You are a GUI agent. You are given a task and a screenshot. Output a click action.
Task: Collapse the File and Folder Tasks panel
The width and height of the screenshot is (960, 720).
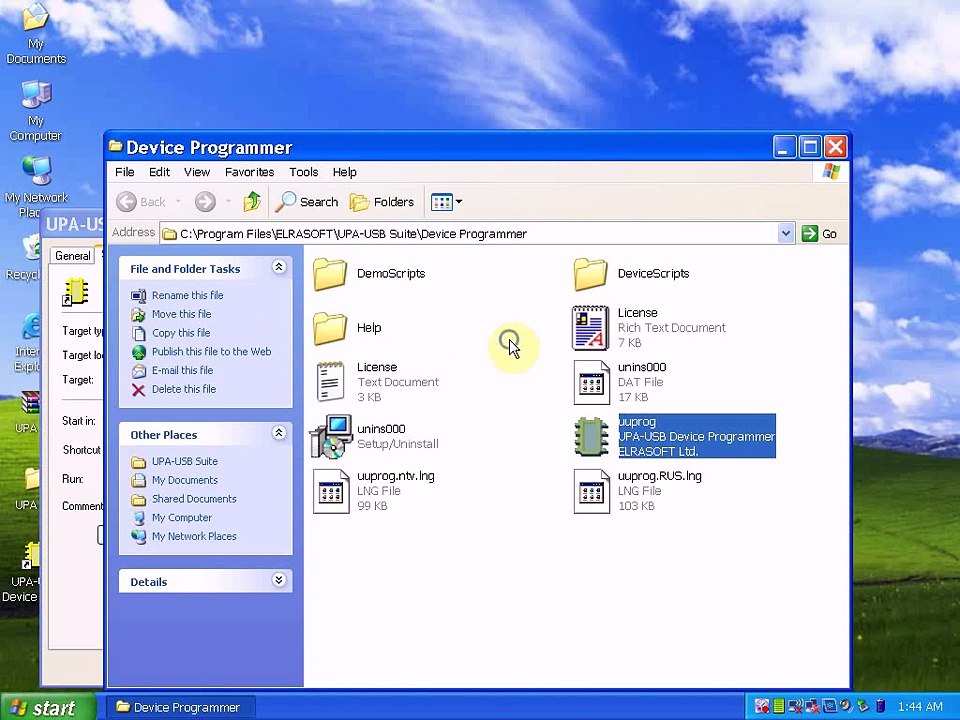[x=279, y=267]
